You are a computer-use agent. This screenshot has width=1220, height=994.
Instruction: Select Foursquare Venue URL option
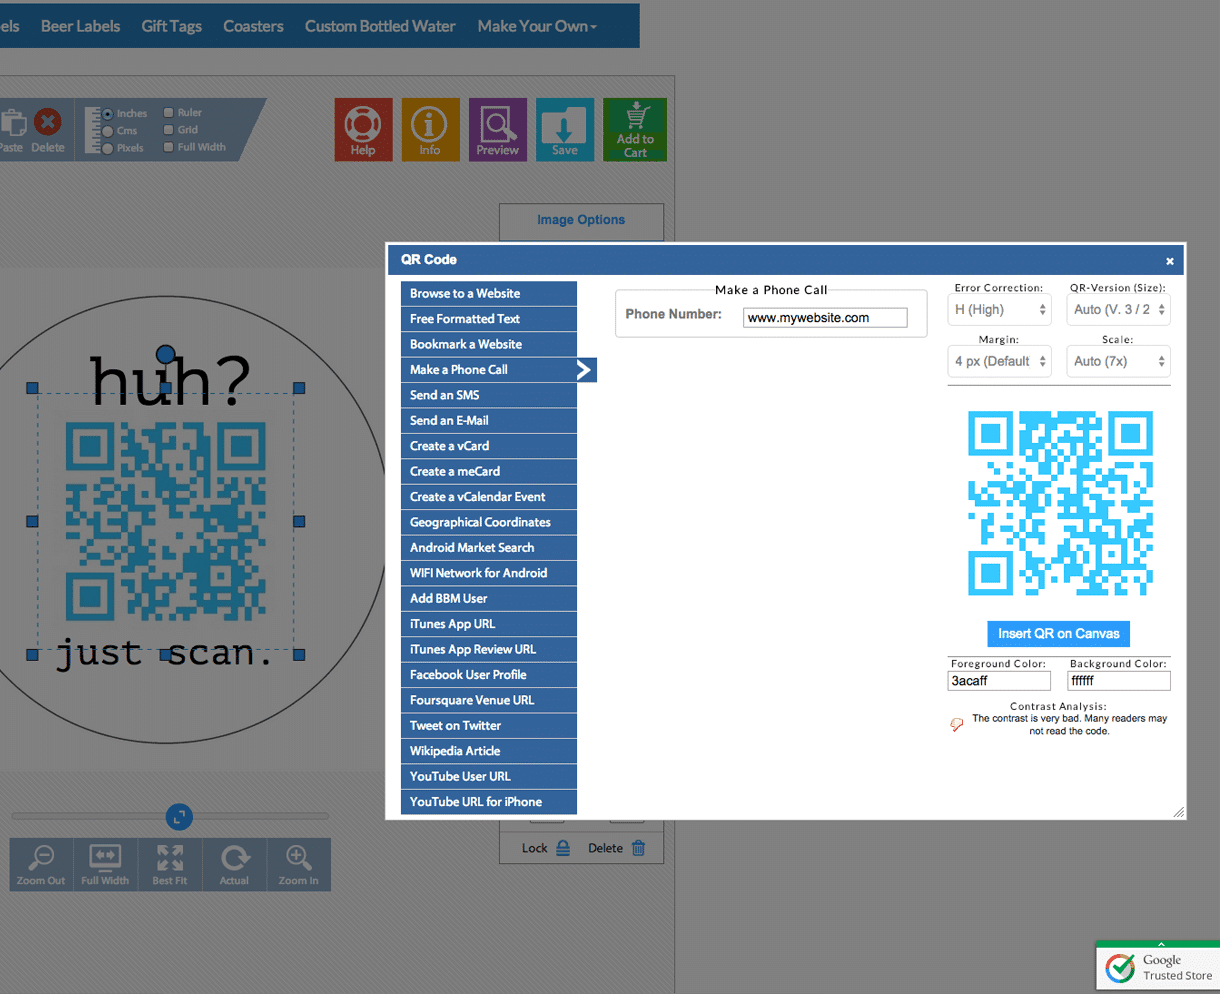(x=489, y=700)
